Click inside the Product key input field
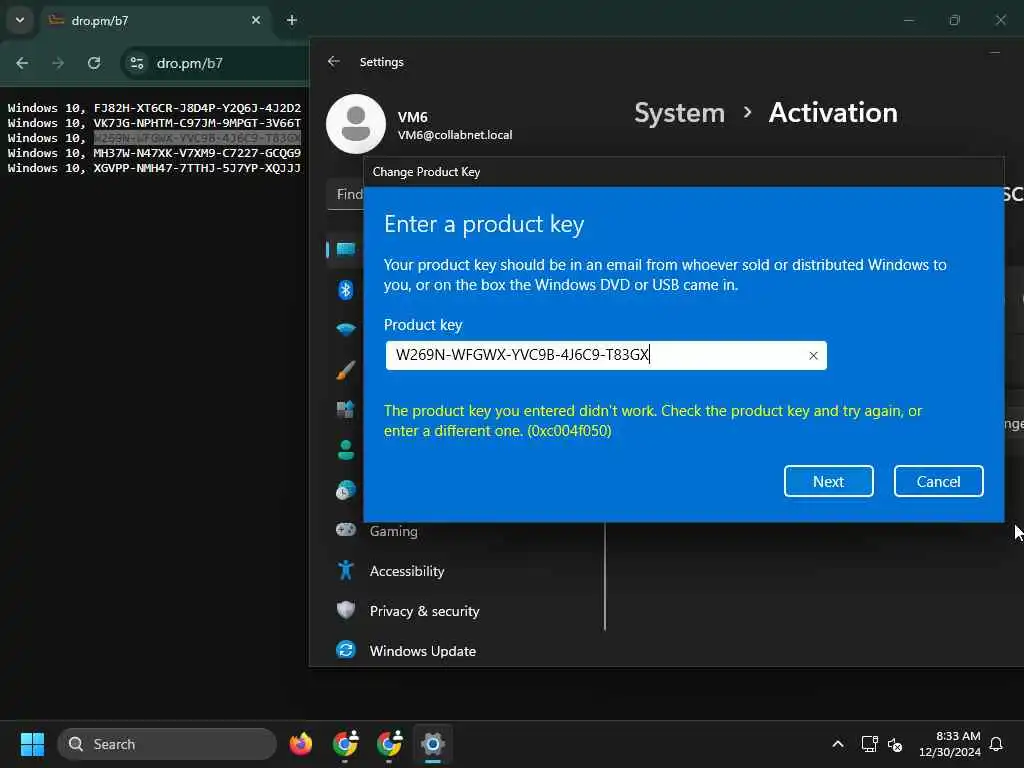This screenshot has height=768, width=1024. (605, 355)
